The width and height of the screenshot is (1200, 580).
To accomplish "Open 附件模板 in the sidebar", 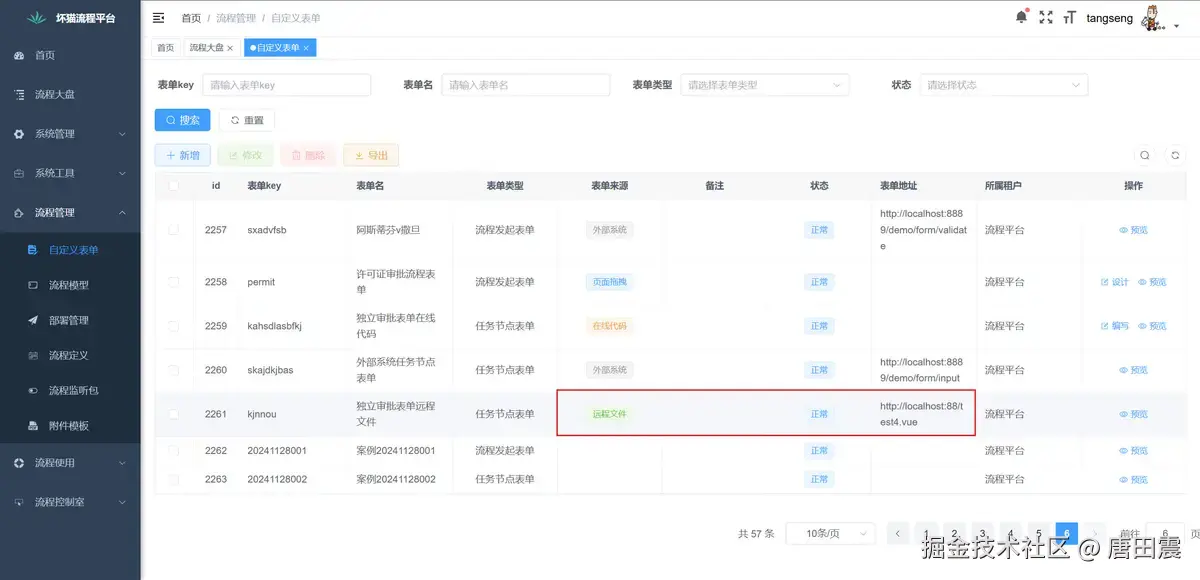I will click(x=70, y=425).
